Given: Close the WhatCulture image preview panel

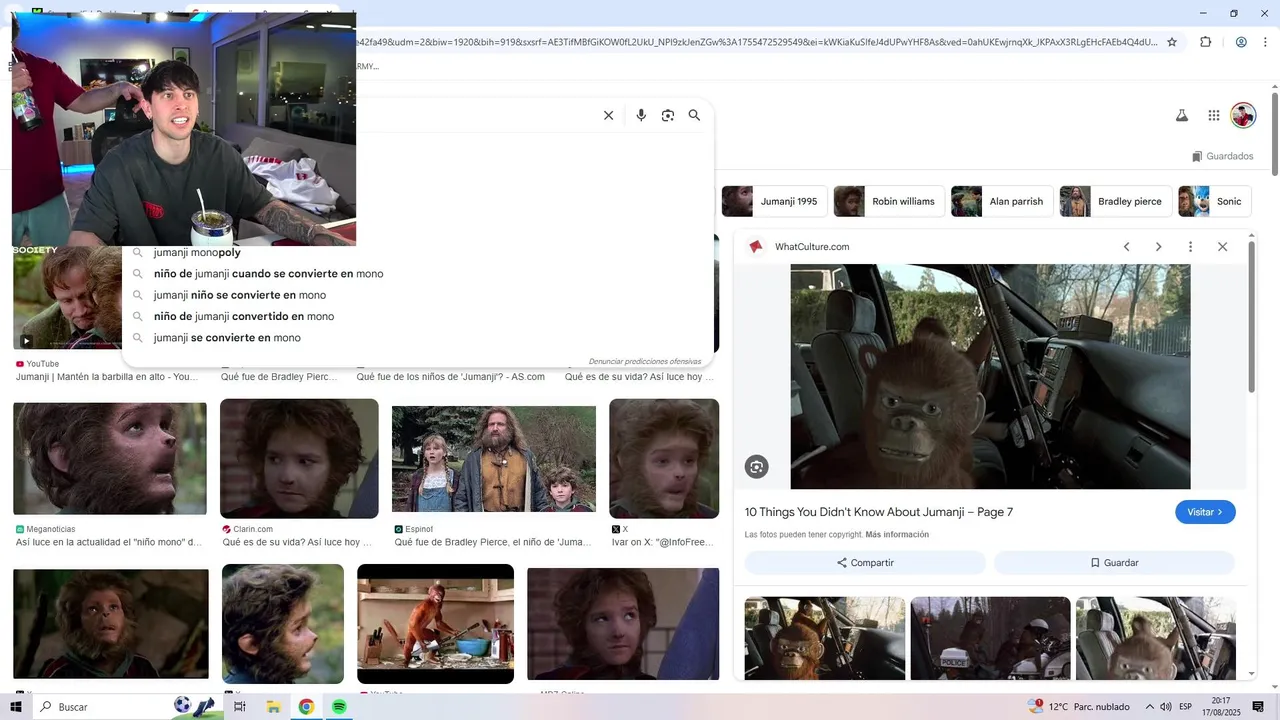Looking at the screenshot, I should click(x=1222, y=247).
